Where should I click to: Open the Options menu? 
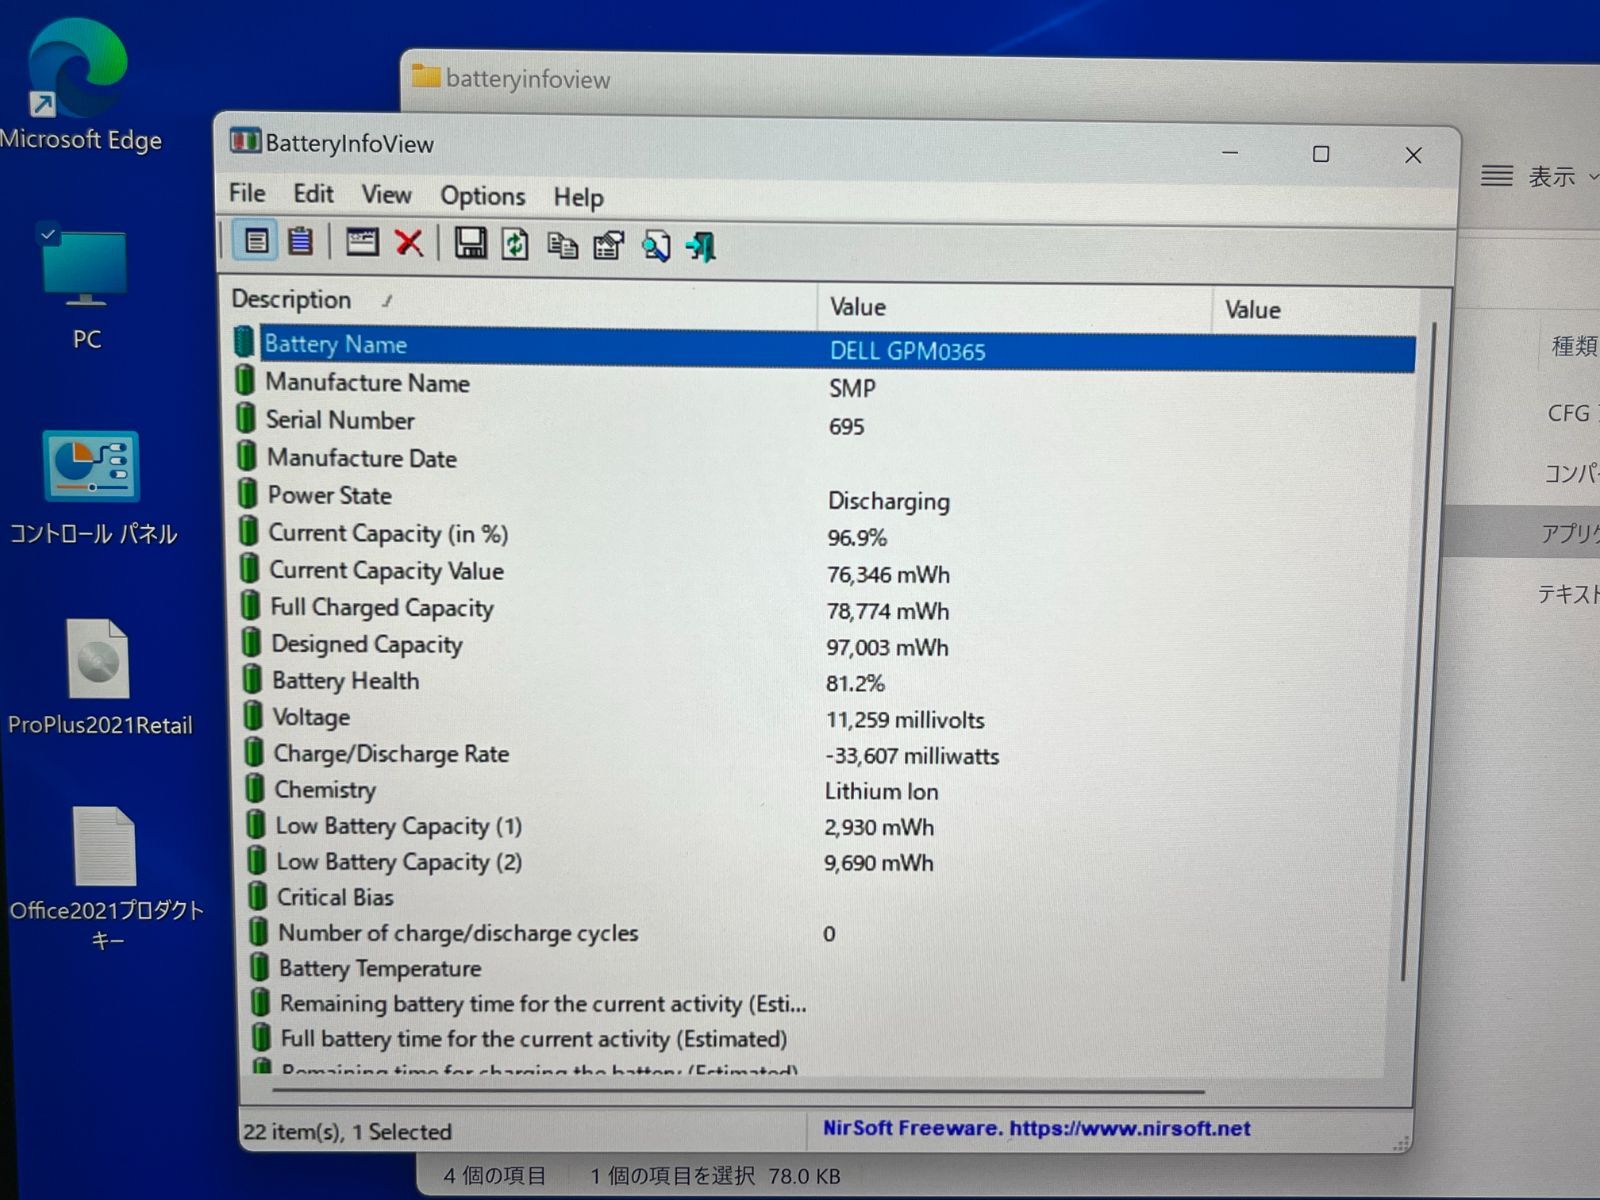[482, 196]
